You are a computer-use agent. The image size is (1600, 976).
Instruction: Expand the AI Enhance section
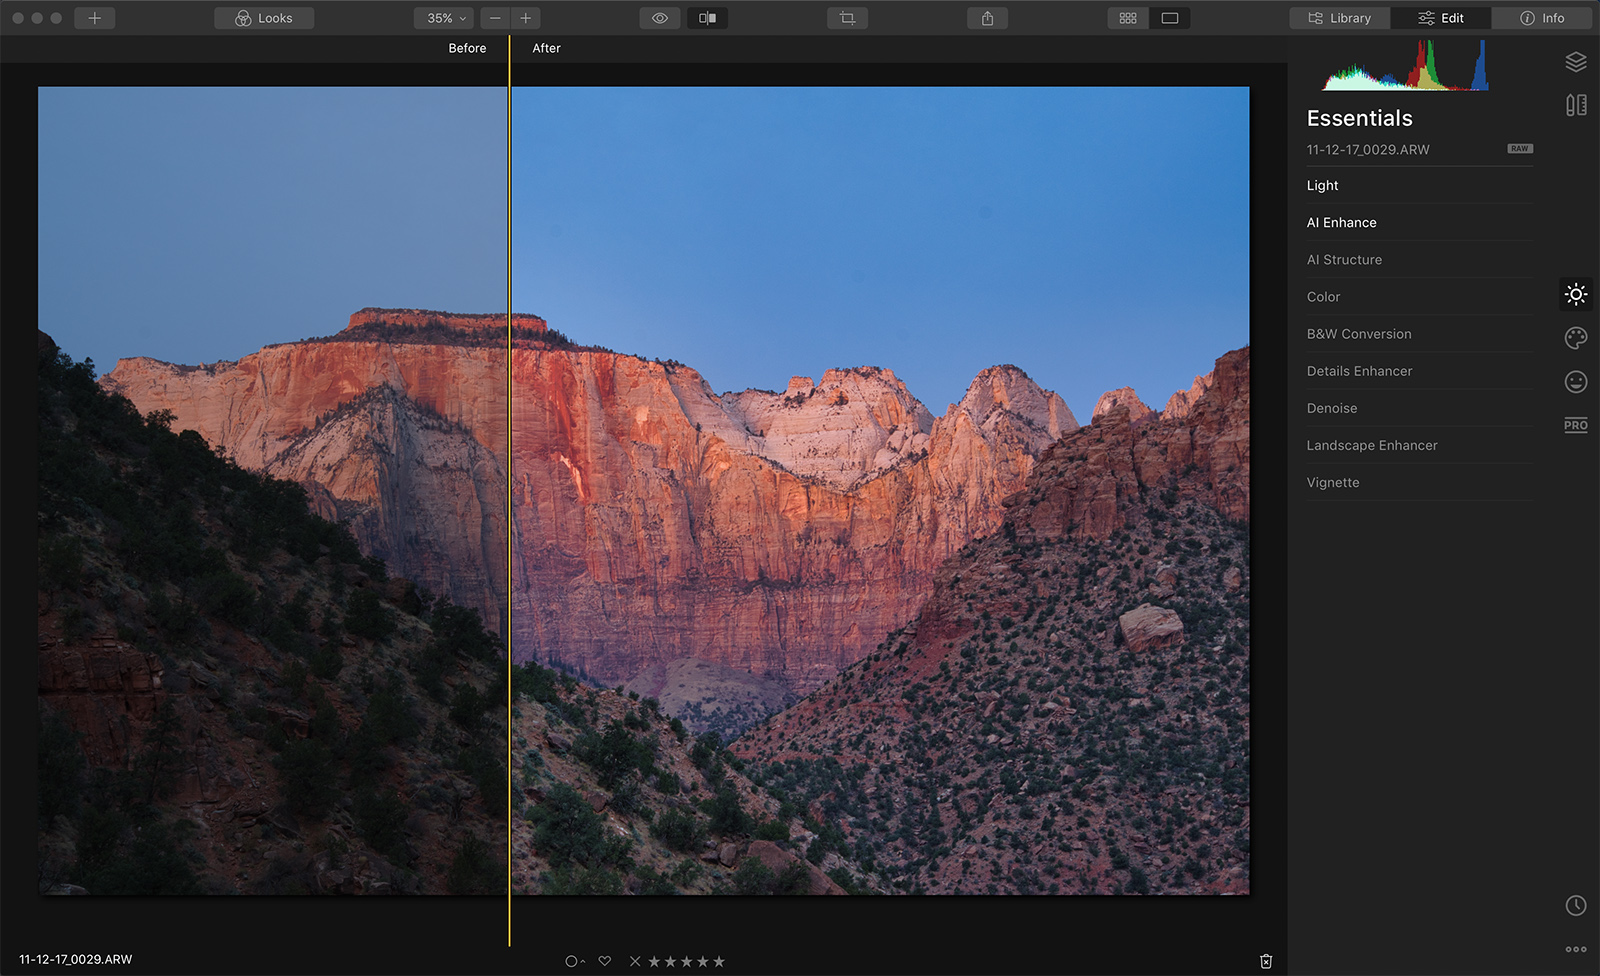(1341, 223)
